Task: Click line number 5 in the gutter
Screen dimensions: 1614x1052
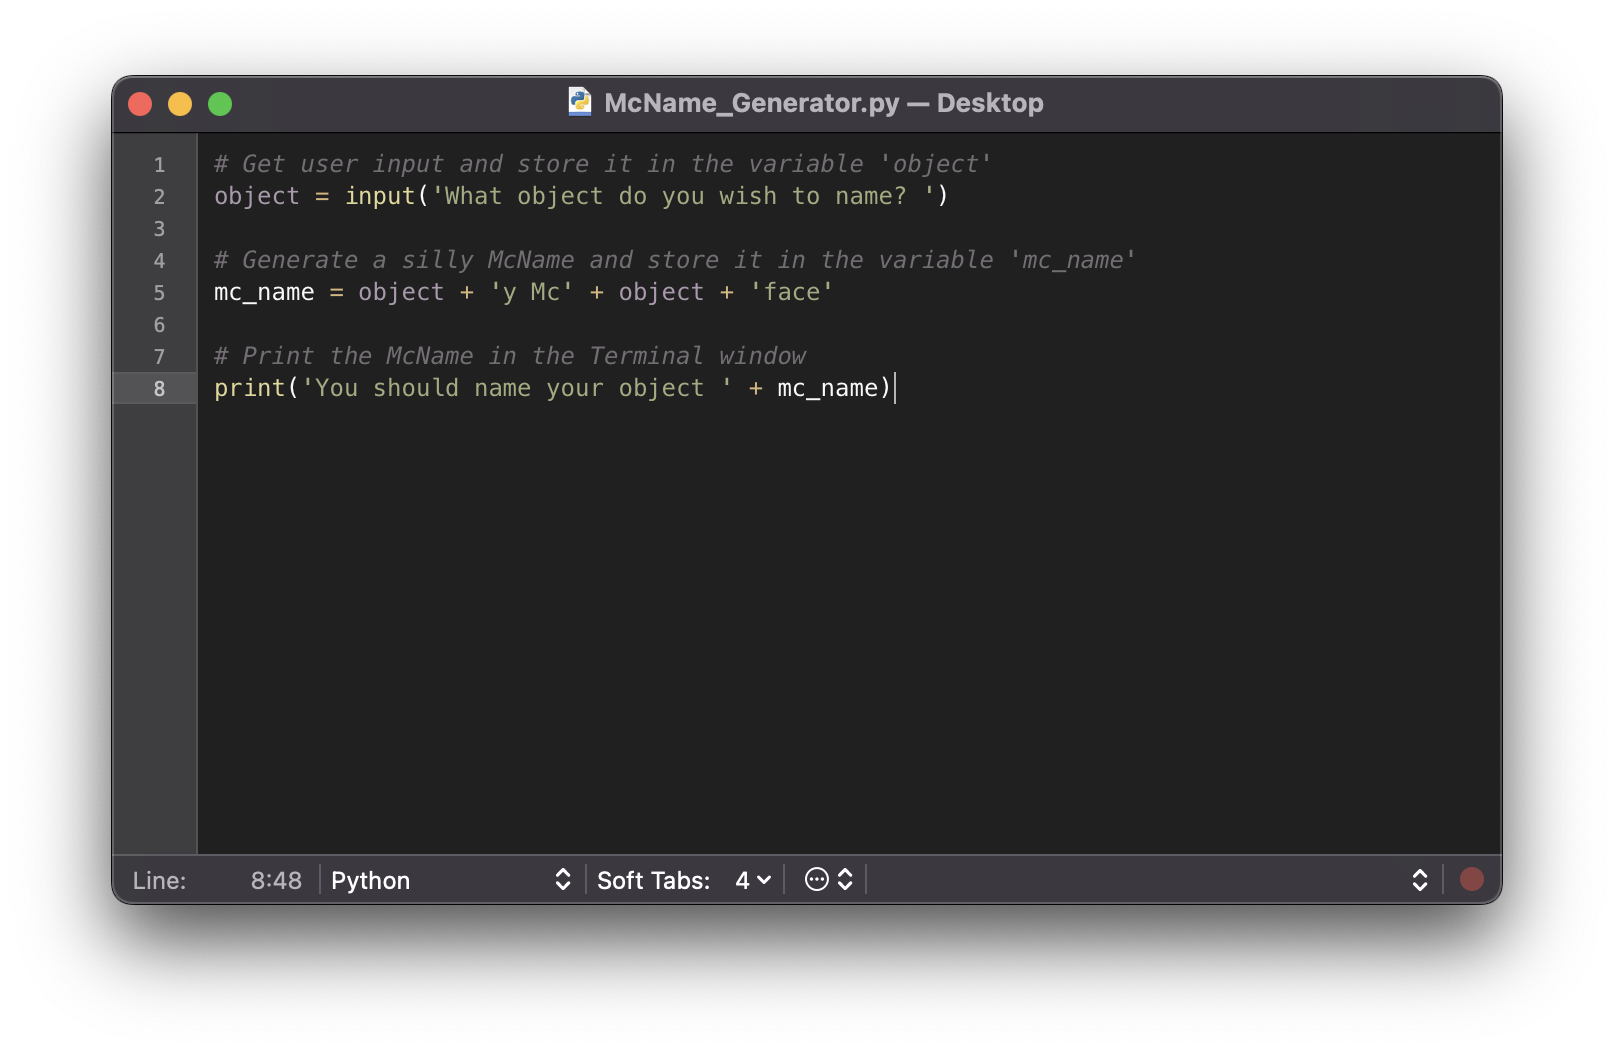Action: tap(159, 293)
